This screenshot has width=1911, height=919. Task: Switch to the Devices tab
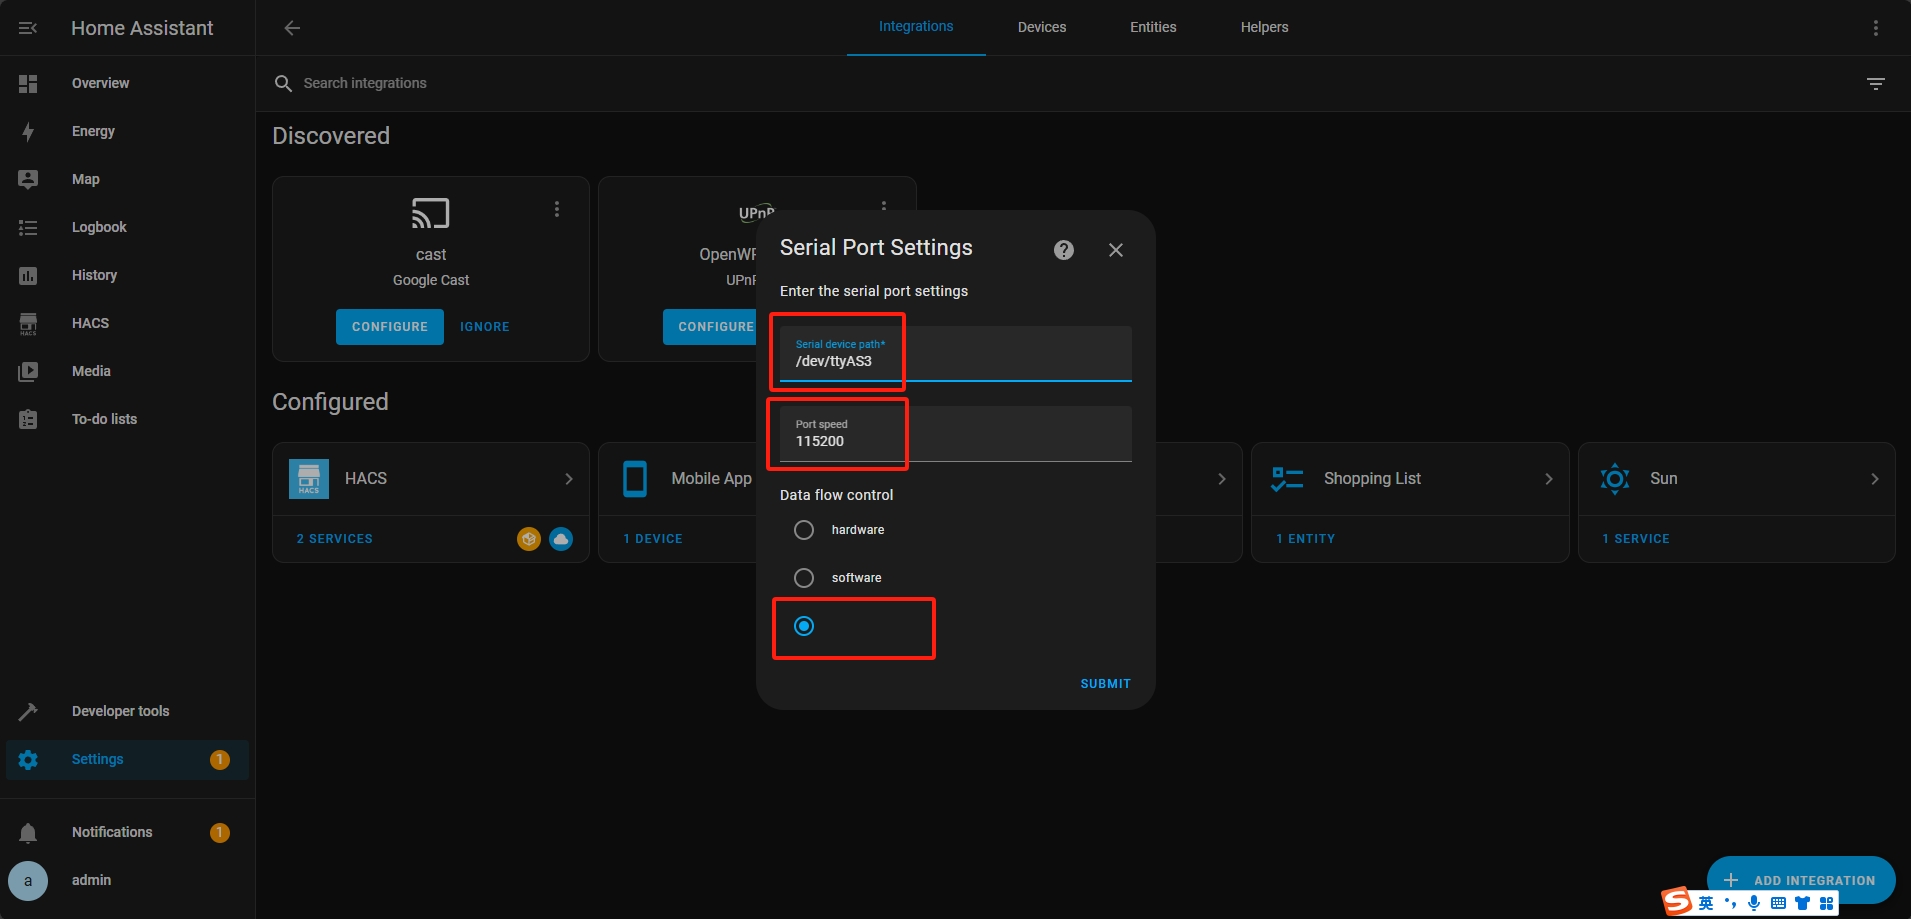click(1041, 27)
